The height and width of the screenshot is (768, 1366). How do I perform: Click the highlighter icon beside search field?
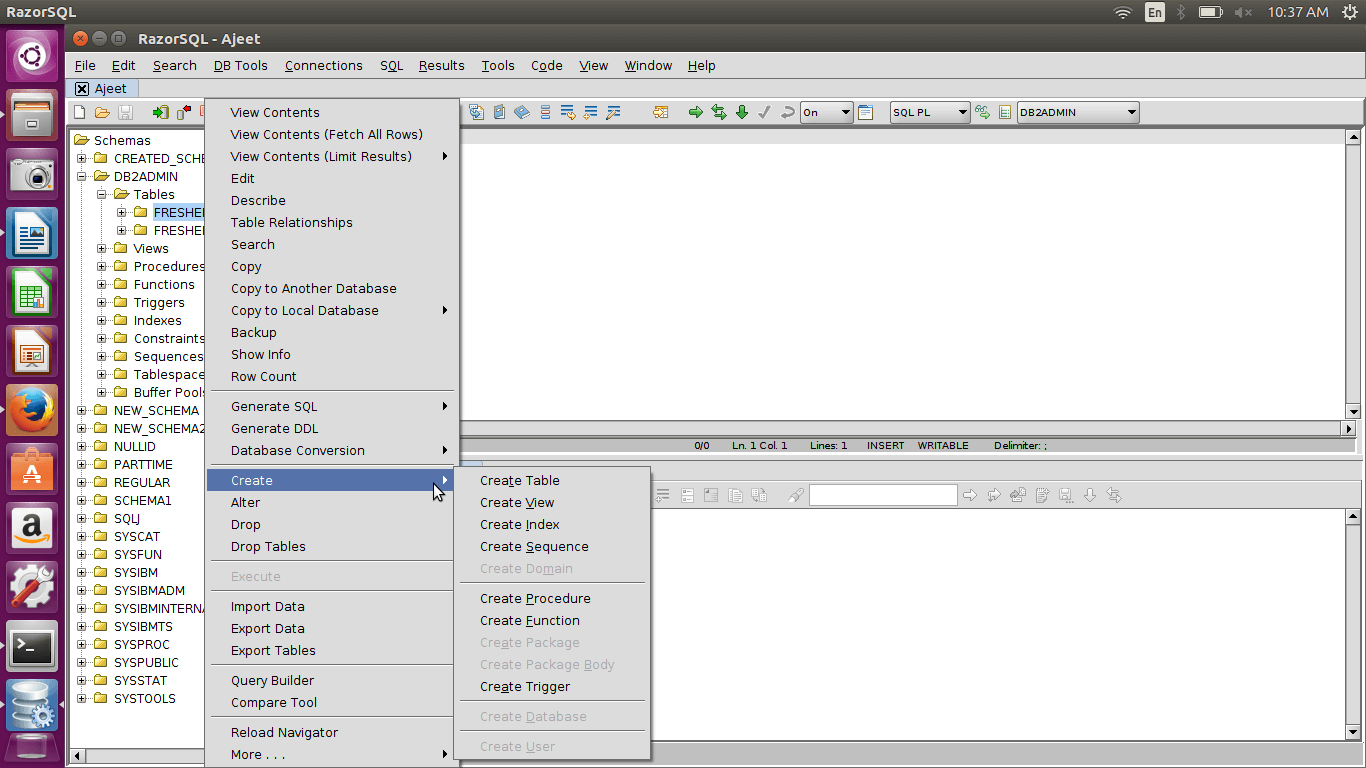pos(796,495)
